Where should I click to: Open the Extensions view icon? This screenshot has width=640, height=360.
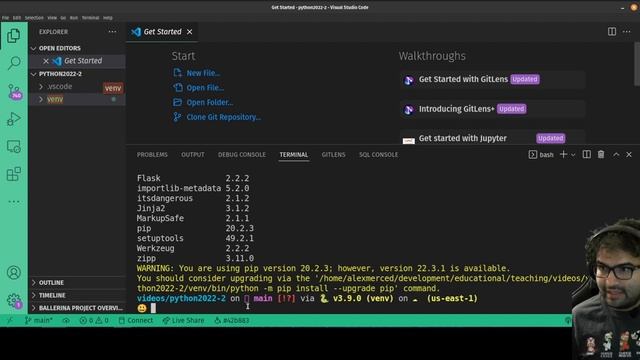tap(13, 174)
